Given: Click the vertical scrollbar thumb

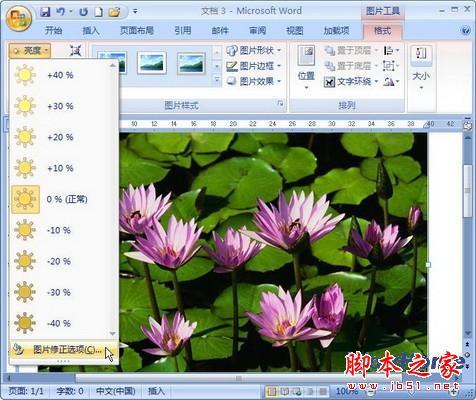Looking at the screenshot, I should (x=467, y=190).
